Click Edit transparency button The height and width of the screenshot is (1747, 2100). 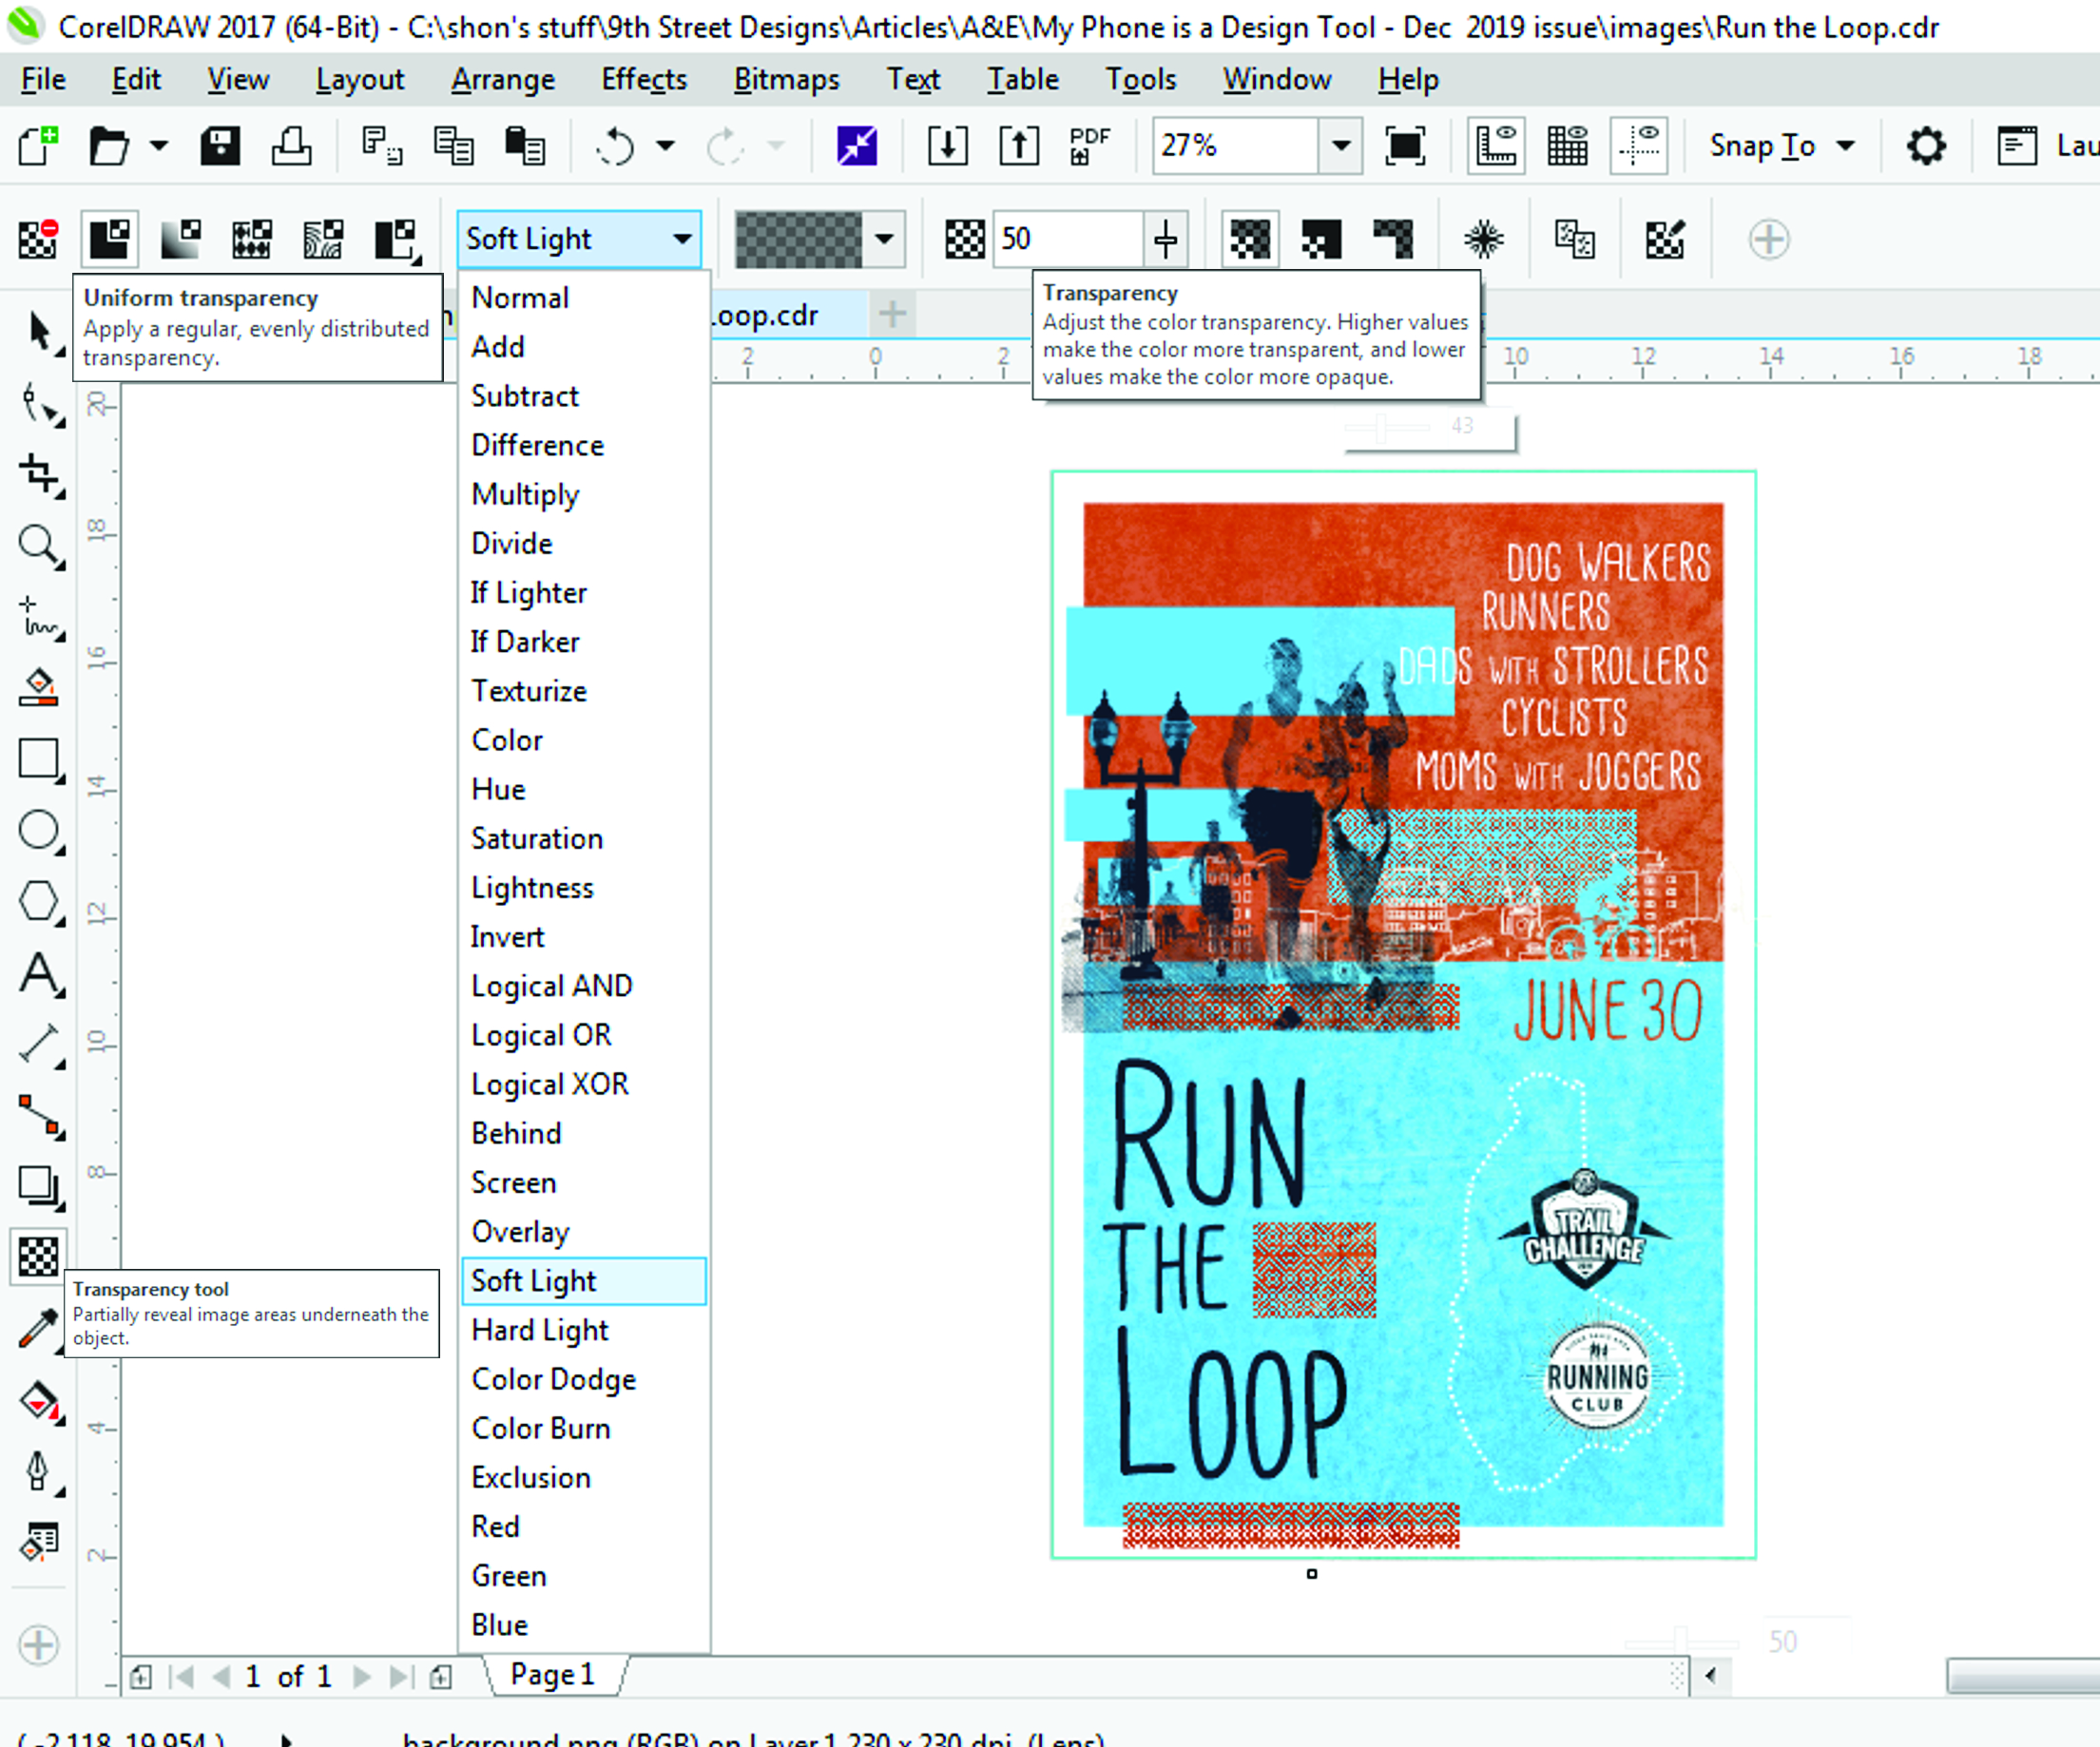pos(1665,239)
